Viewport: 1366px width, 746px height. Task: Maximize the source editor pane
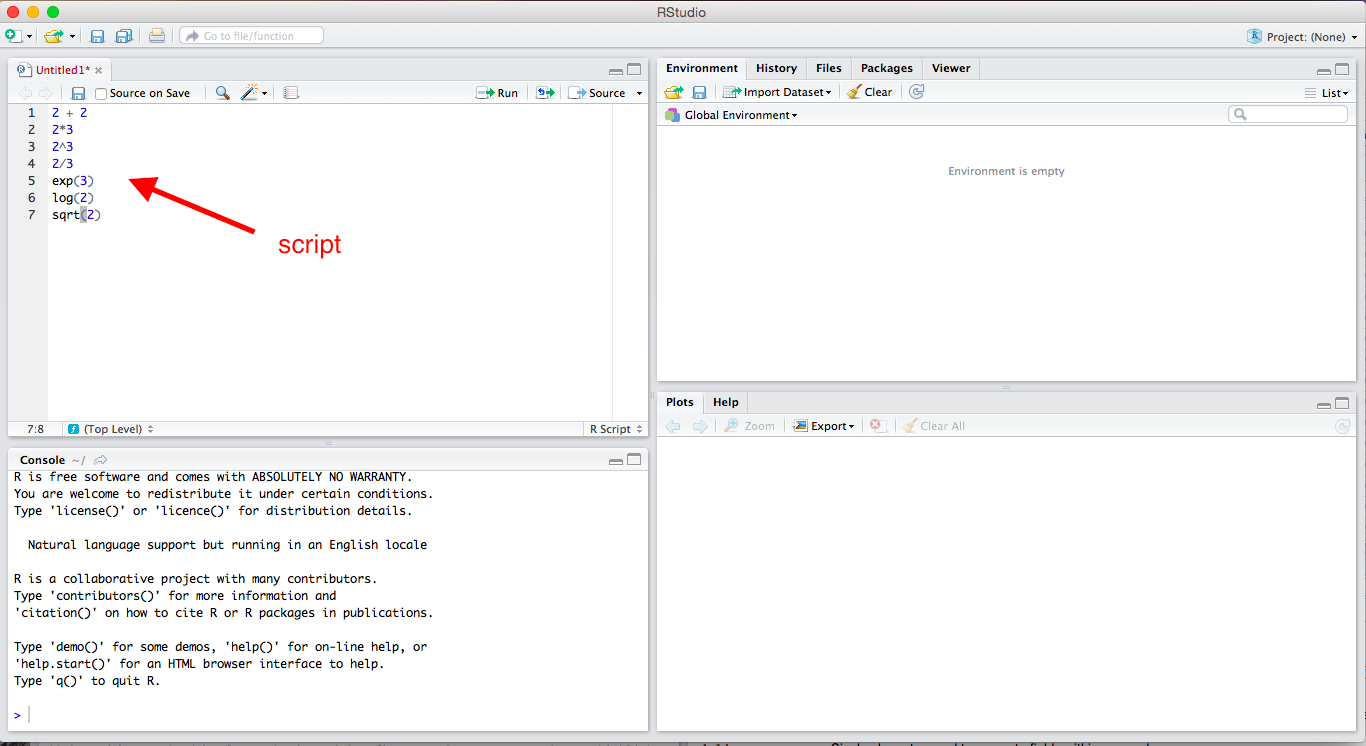(x=634, y=70)
